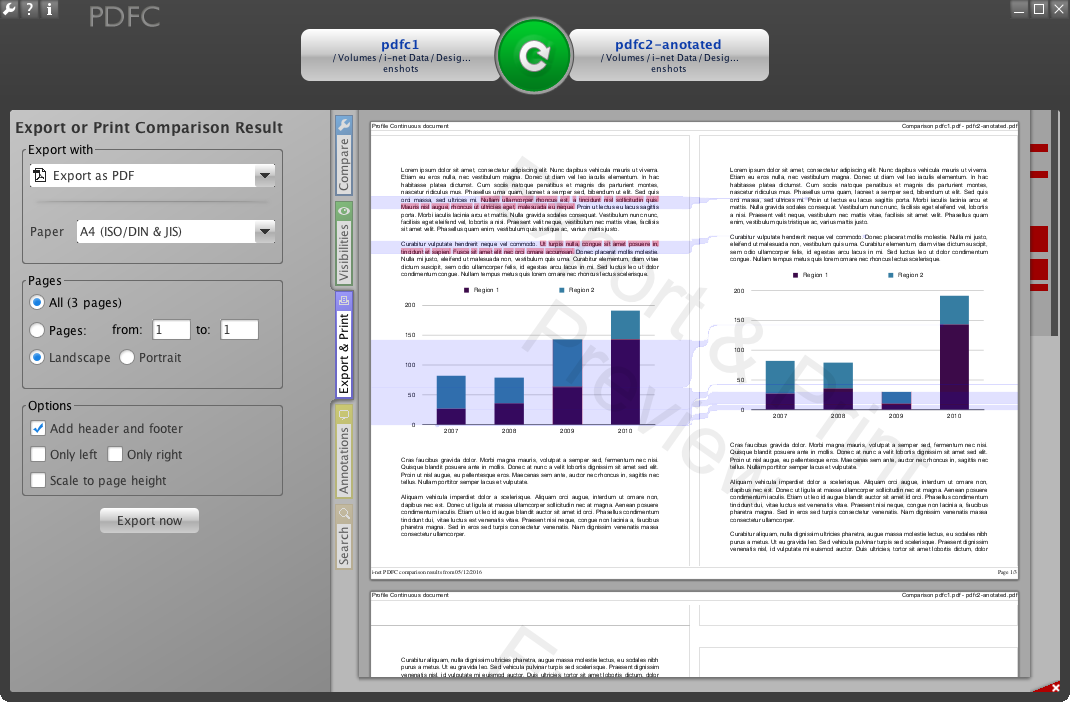This screenshot has width=1070, height=702.
Task: Open settings via the wrench icon
Action: coord(9,9)
